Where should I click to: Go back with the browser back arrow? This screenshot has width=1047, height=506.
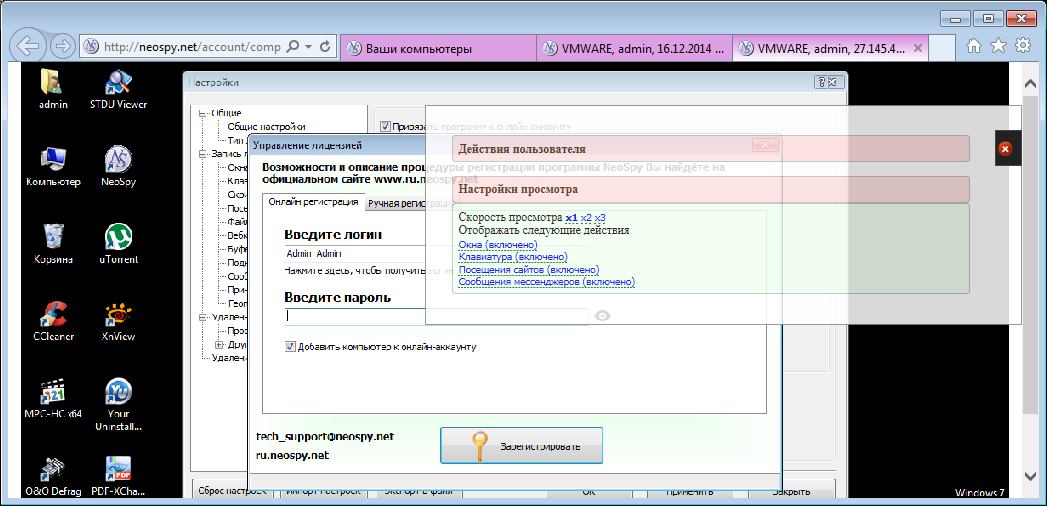point(29,46)
